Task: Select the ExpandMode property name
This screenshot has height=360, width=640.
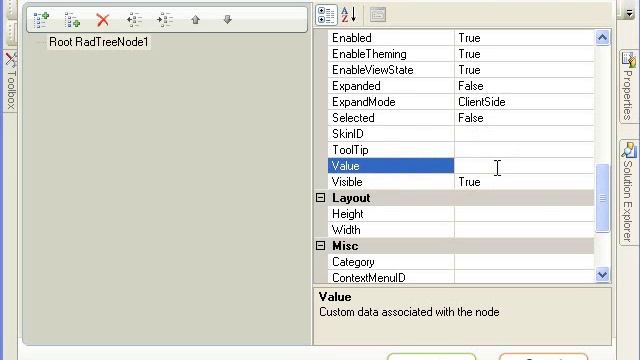Action: pyautogui.click(x=363, y=102)
